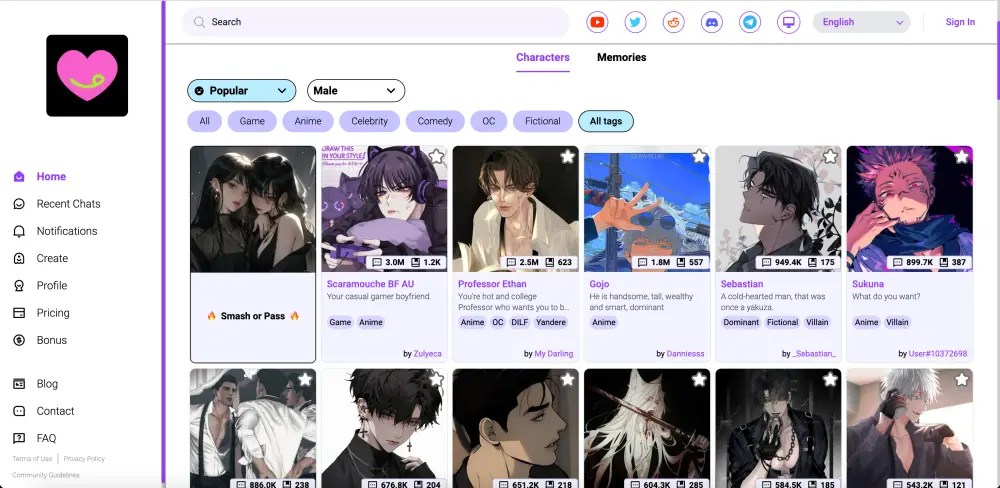Image resolution: width=1000 pixels, height=488 pixels.
Task: Select the Comedy tag filter
Action: click(x=435, y=121)
